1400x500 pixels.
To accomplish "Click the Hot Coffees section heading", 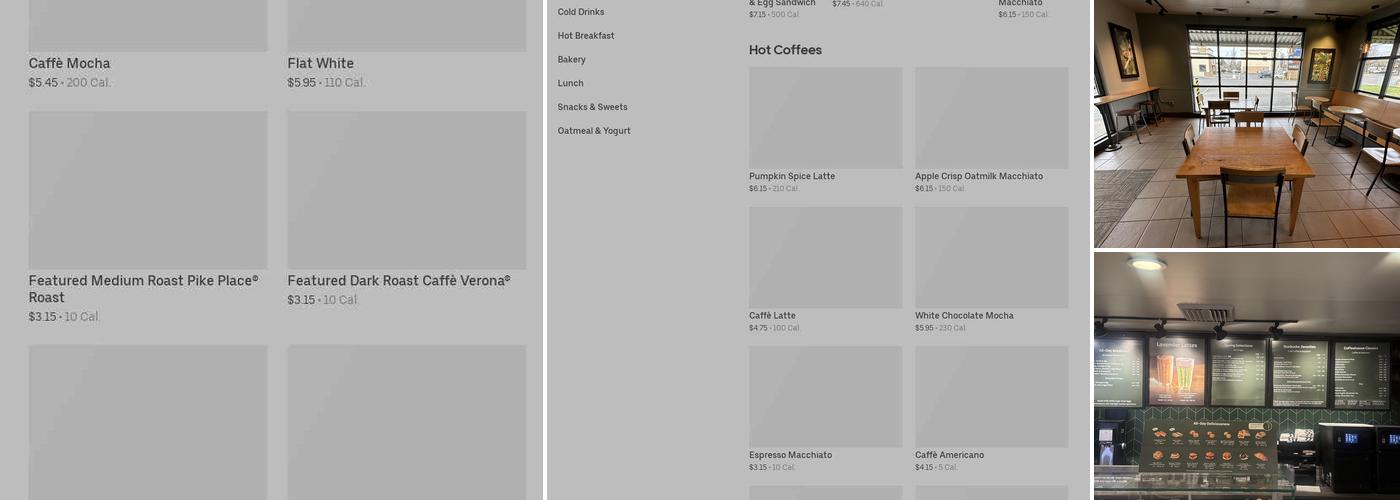I will click(785, 50).
